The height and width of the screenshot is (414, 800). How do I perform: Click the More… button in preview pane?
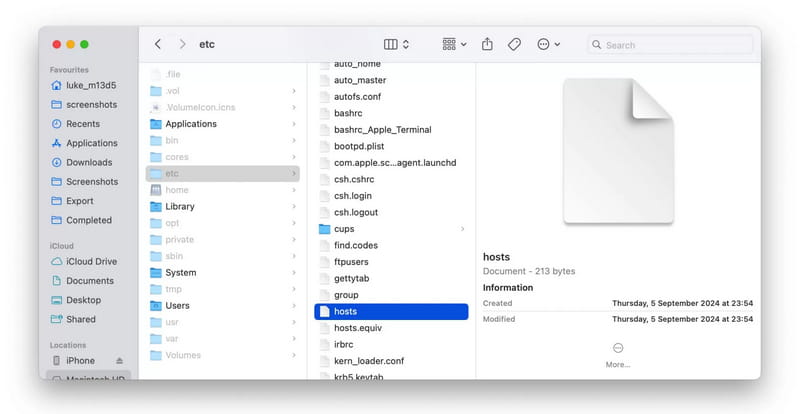click(x=618, y=355)
